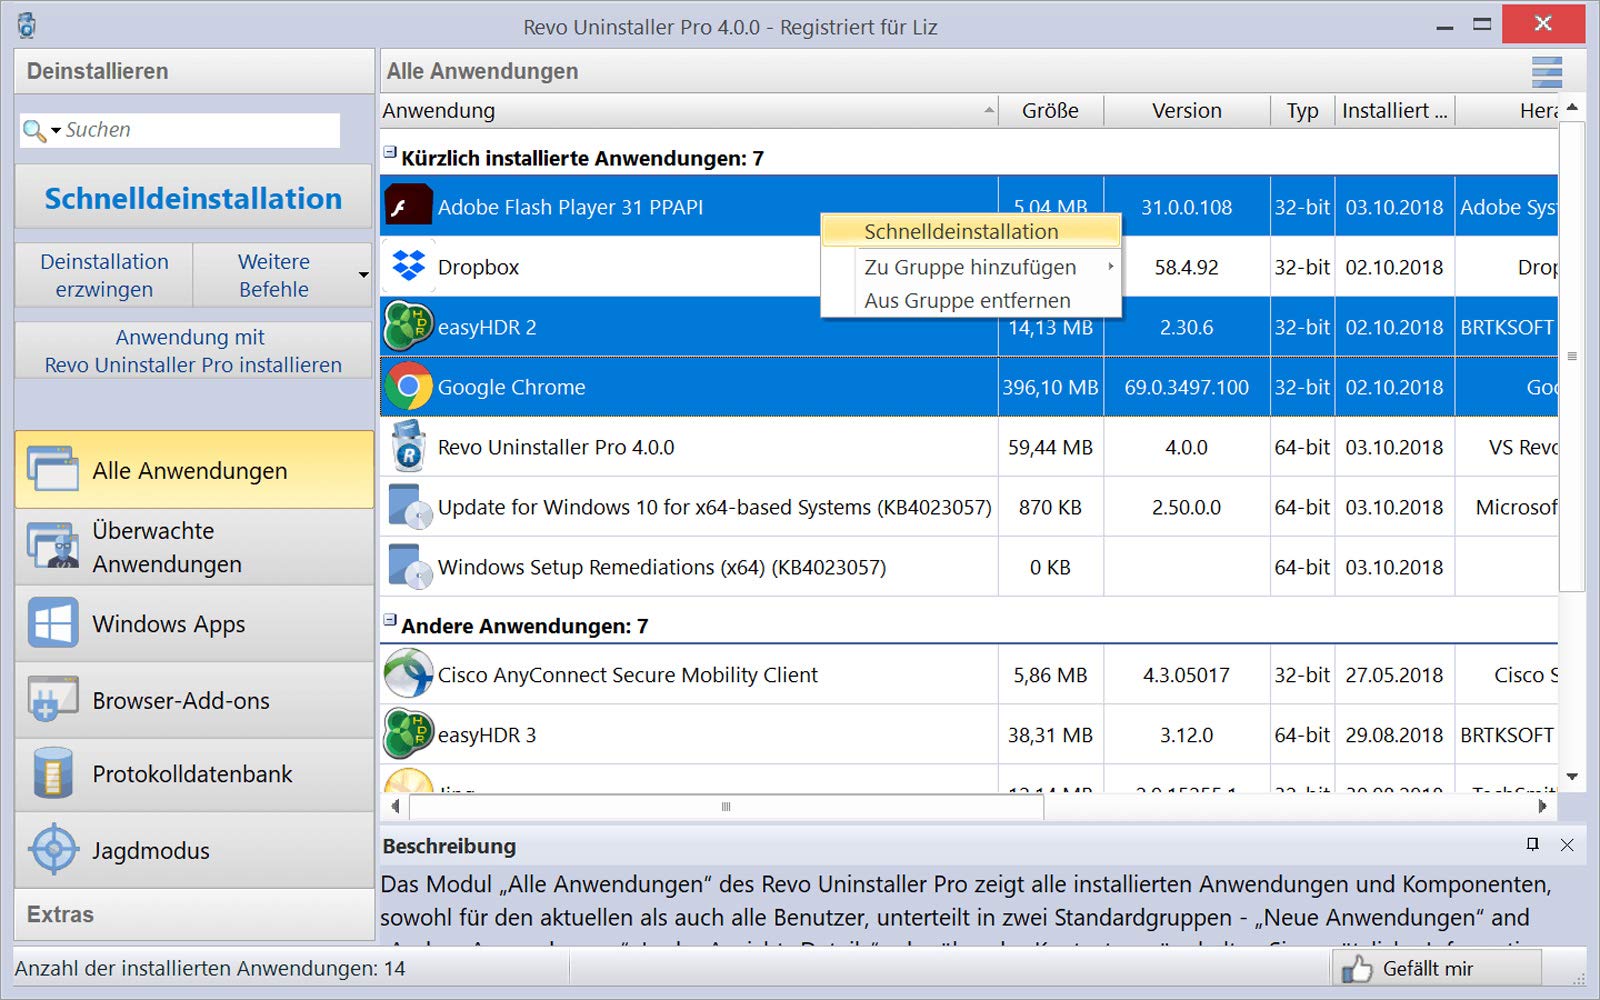The width and height of the screenshot is (1600, 1000).
Task: Open the view options icon top right
Action: click(x=1546, y=72)
